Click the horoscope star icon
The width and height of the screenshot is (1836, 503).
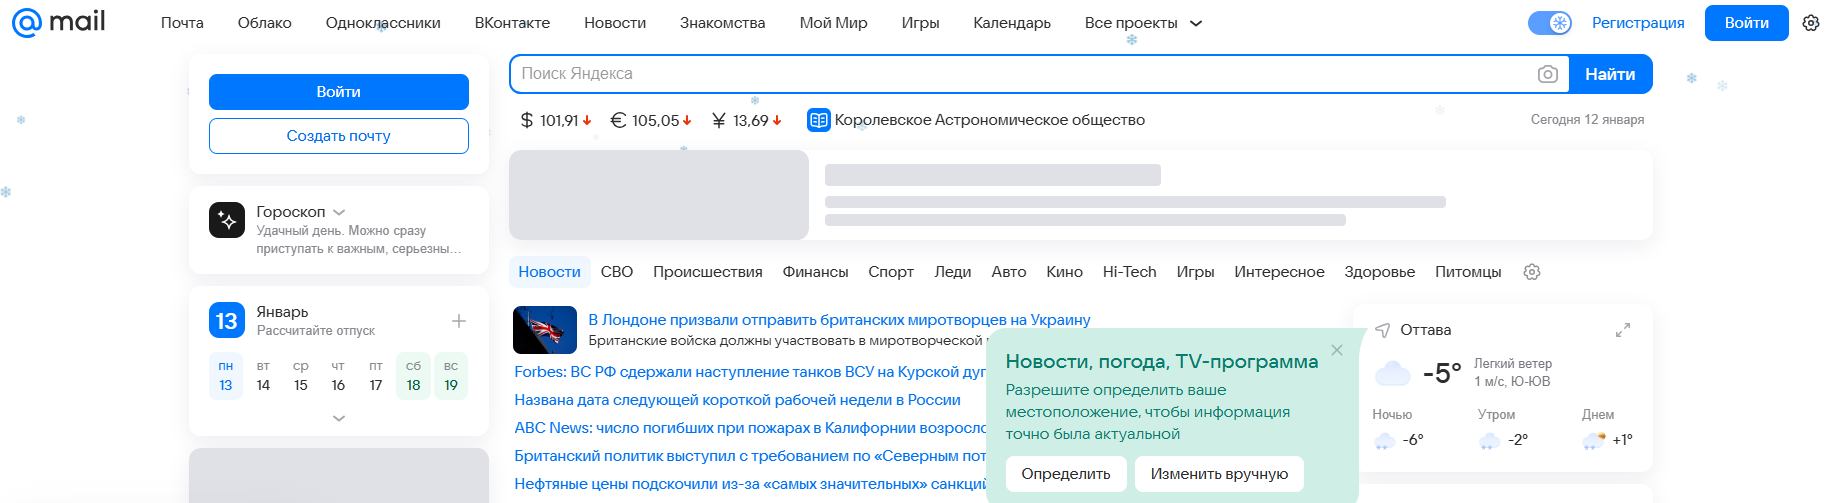(x=227, y=220)
